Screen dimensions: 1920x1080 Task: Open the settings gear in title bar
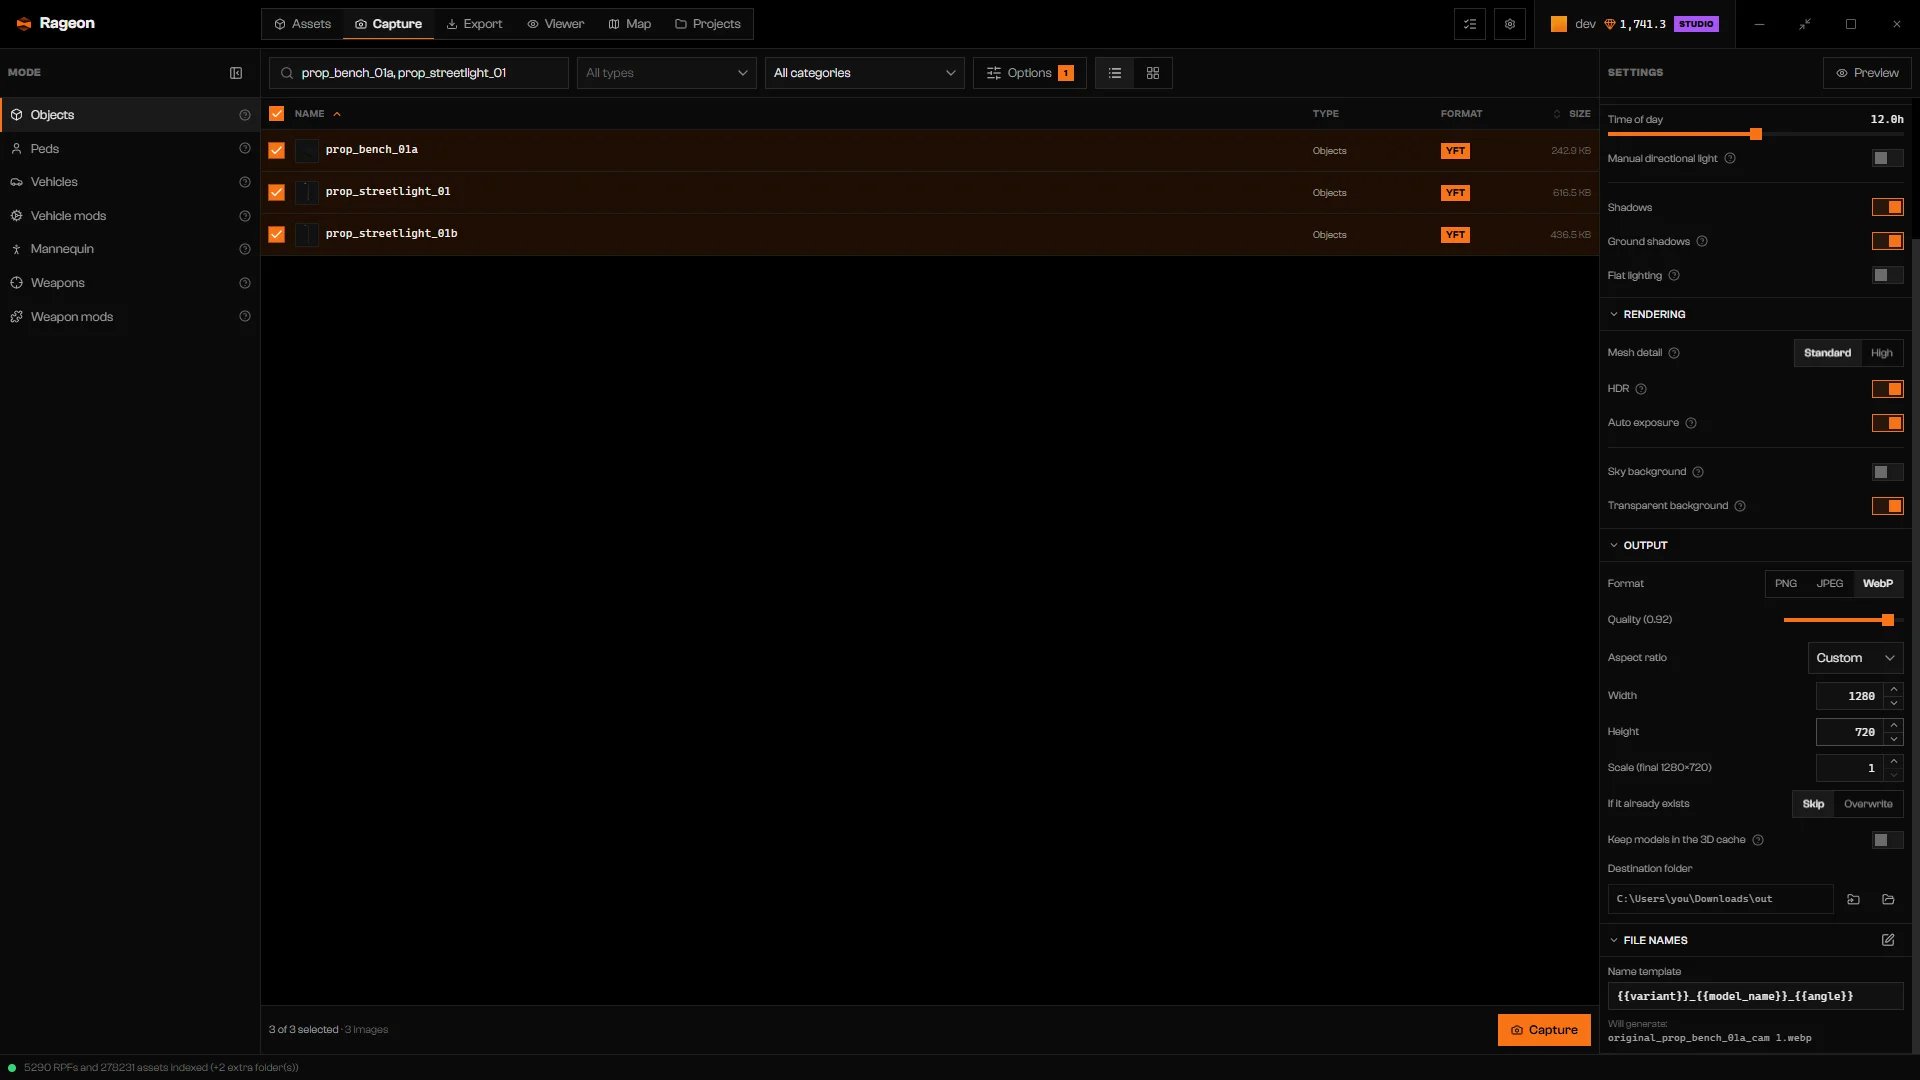click(x=1510, y=24)
